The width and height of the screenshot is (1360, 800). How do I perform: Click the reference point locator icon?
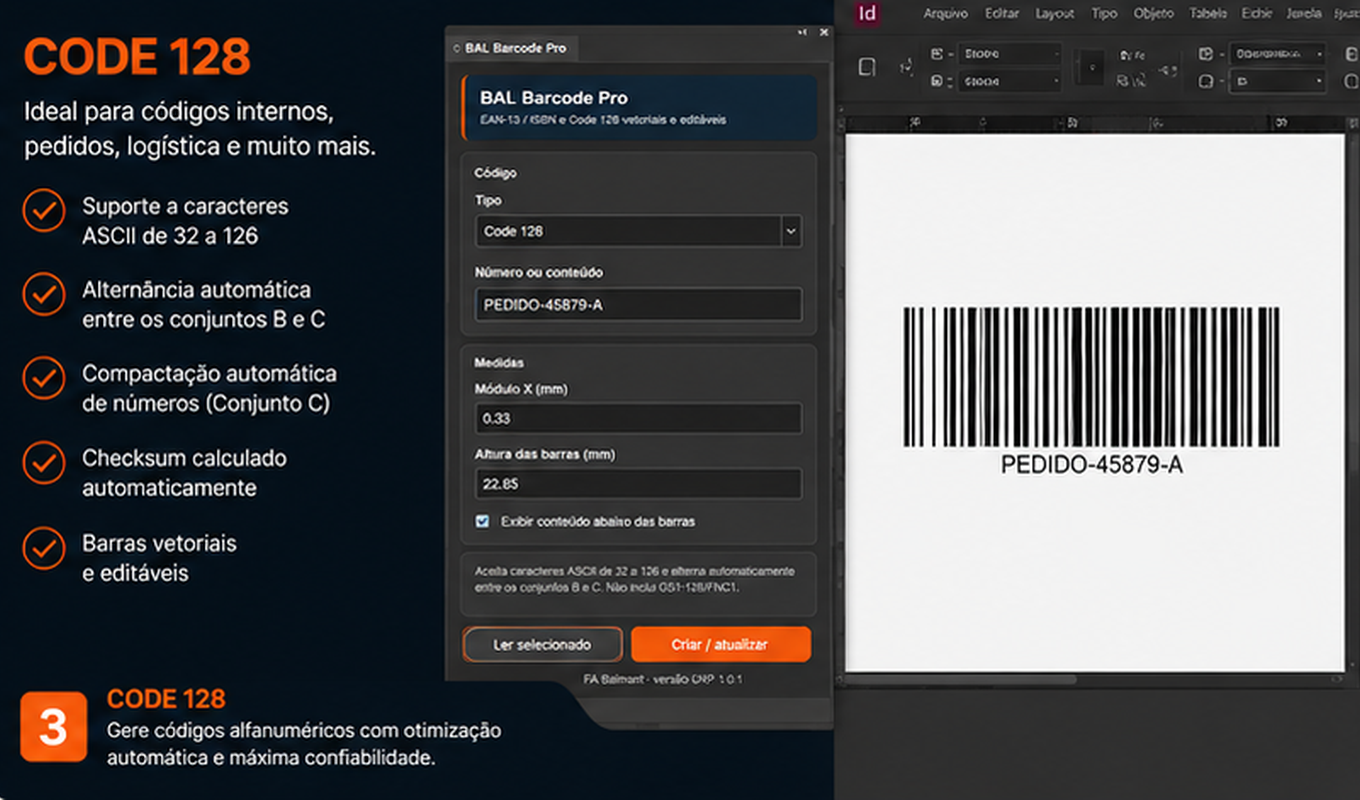(905, 67)
